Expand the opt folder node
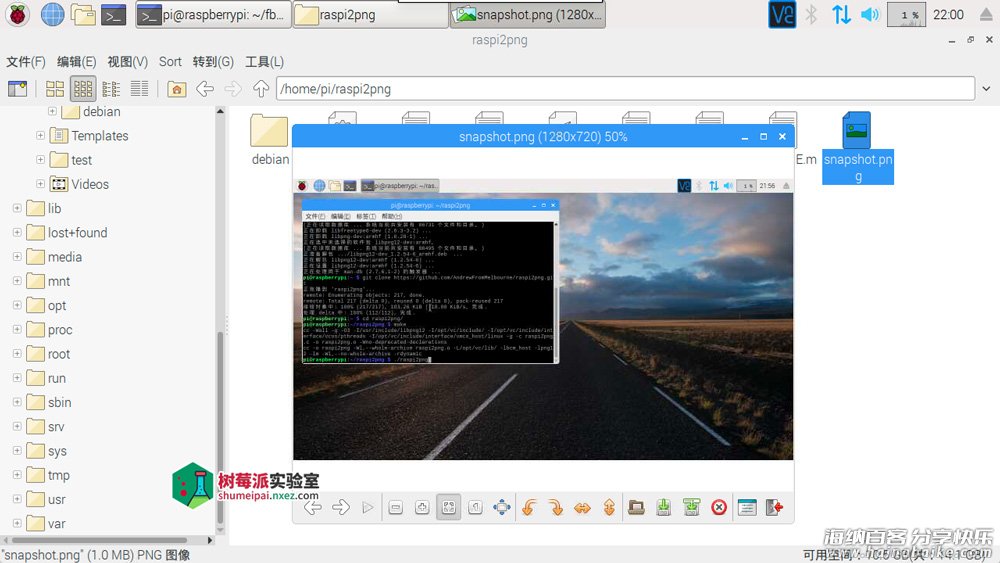Screen dimensions: 1000x563 (x=17, y=305)
